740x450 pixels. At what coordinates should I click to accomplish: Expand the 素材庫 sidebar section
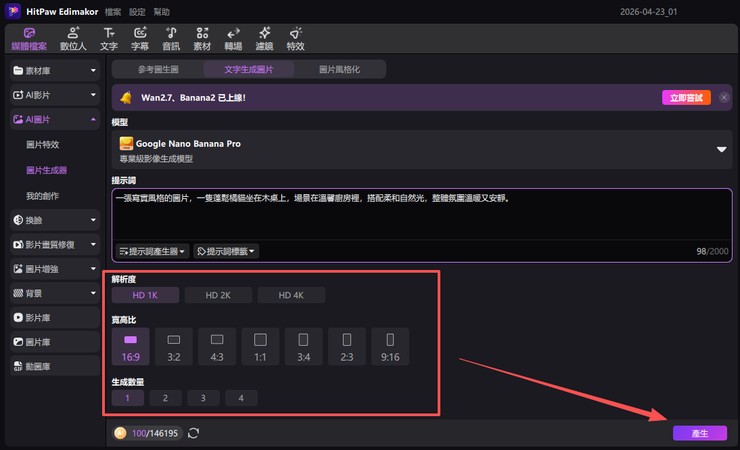(55, 71)
